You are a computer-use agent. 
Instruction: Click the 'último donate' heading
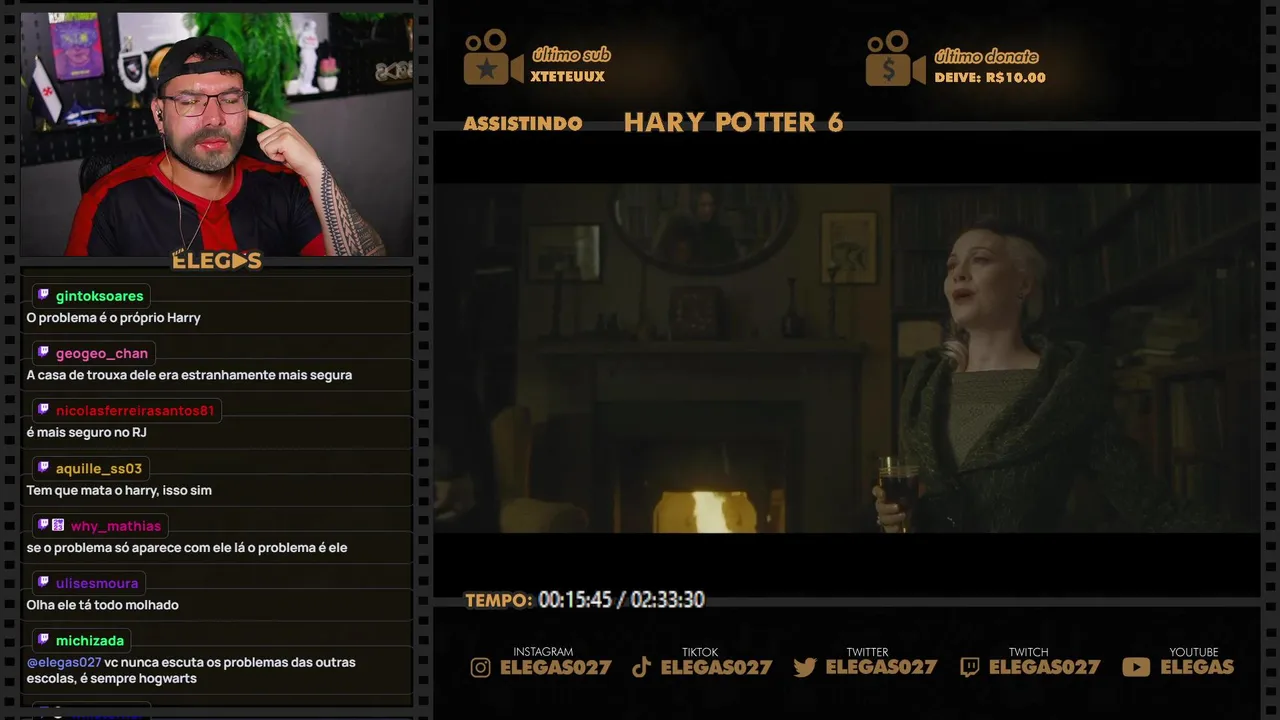[986, 56]
